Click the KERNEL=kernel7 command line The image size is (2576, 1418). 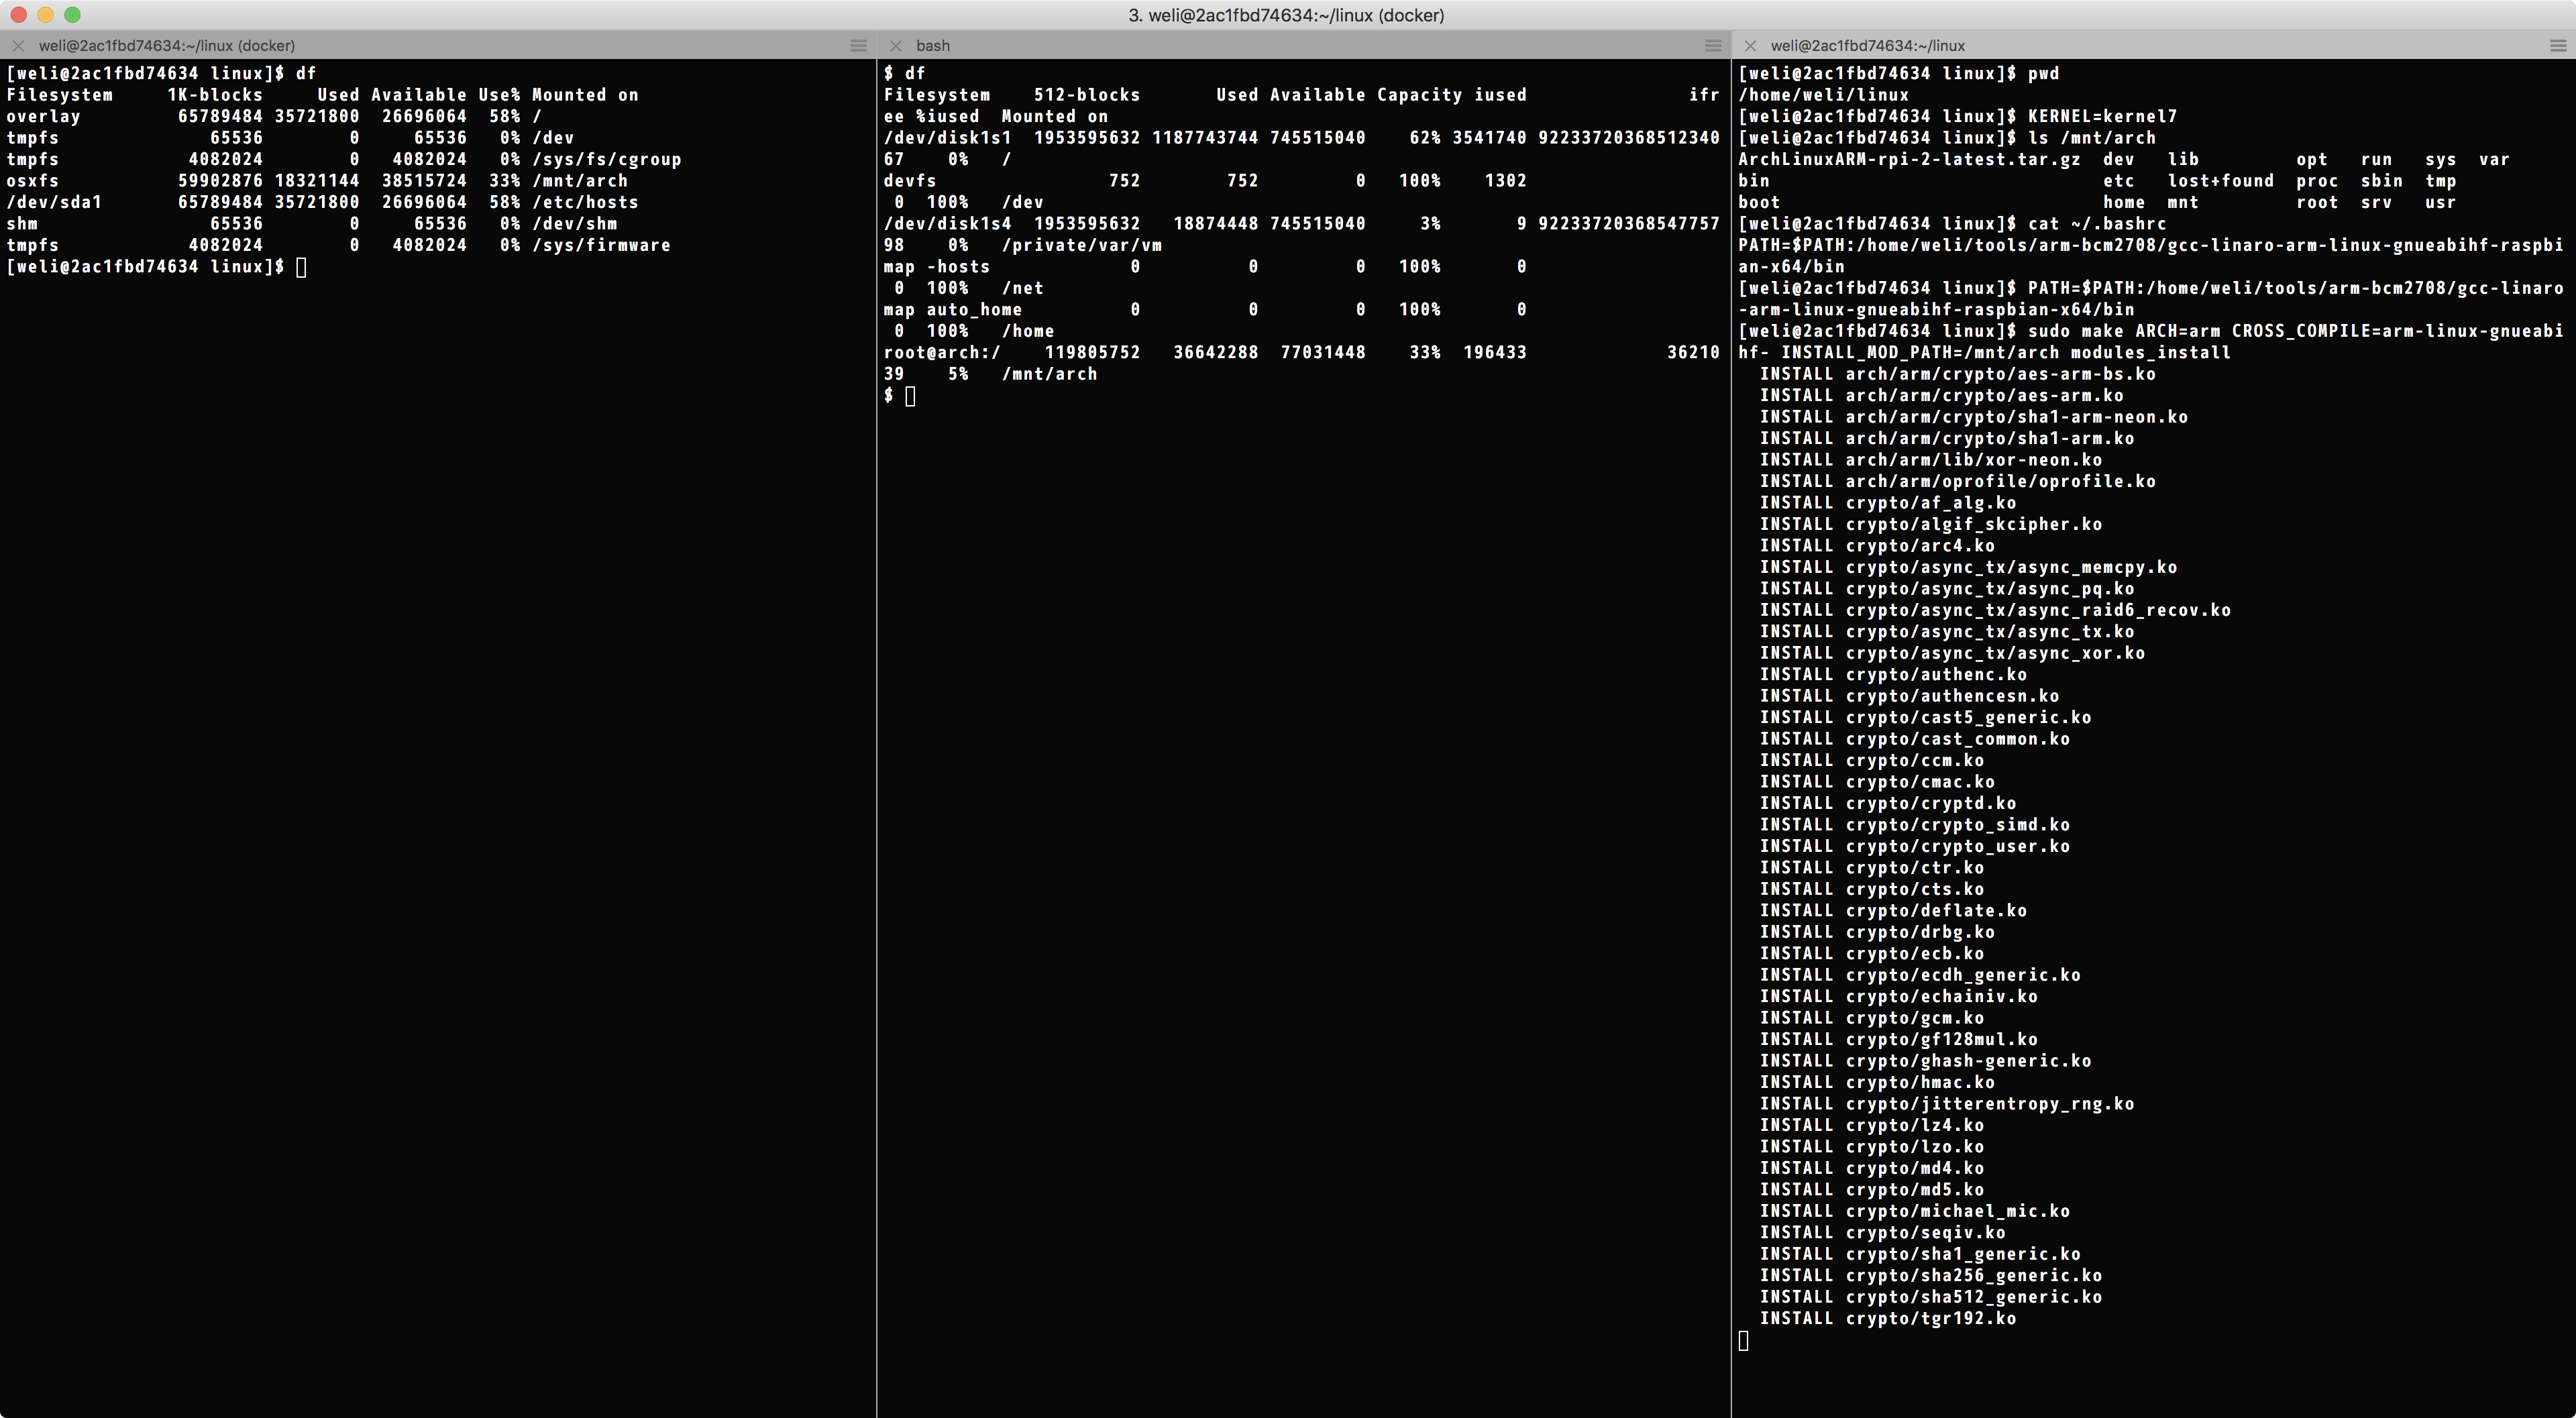(x=2102, y=116)
